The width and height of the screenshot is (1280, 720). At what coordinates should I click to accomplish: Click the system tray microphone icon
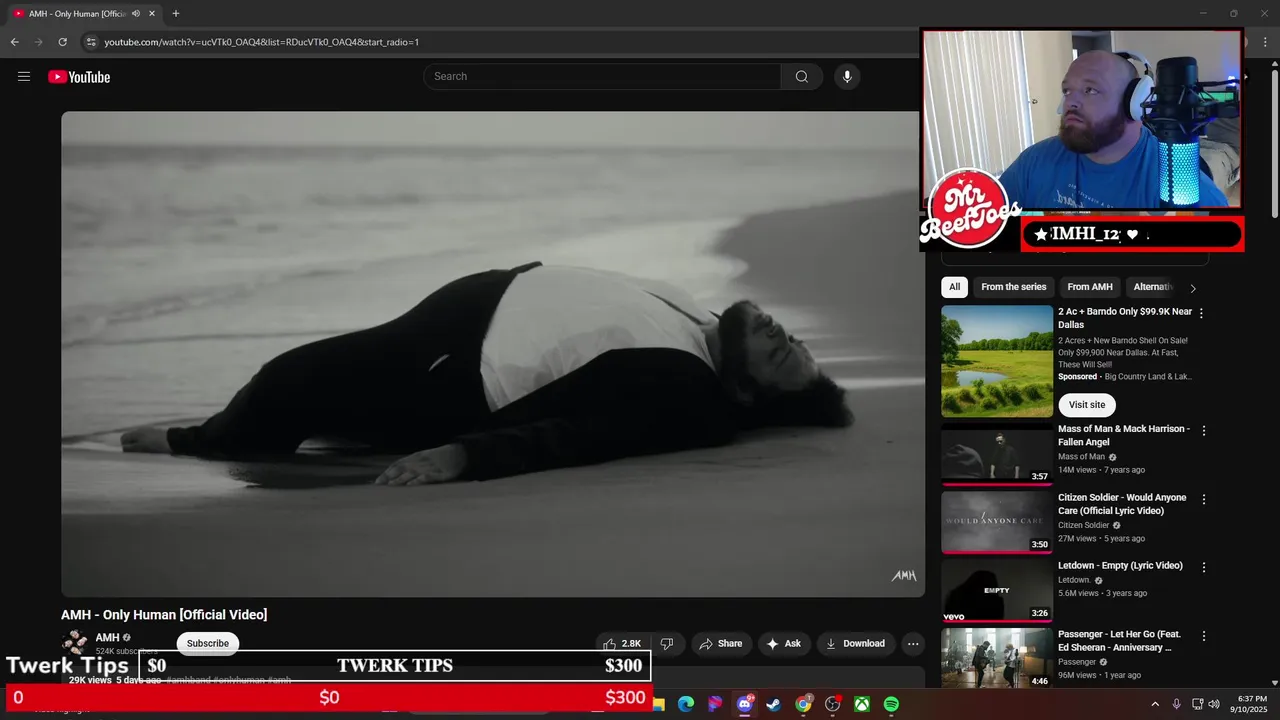click(1177, 705)
